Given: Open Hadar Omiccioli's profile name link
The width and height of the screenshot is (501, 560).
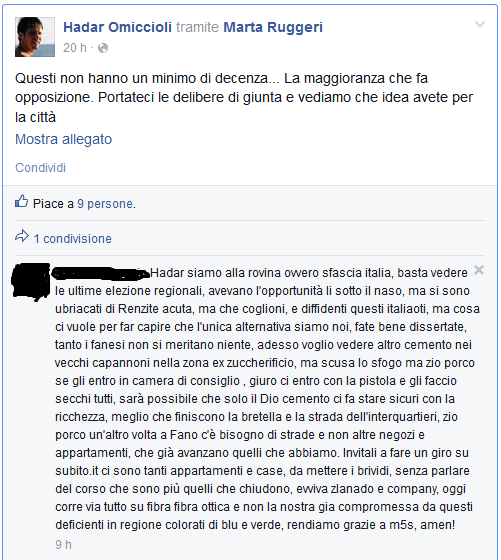Looking at the screenshot, I should pyautogui.click(x=117, y=27).
